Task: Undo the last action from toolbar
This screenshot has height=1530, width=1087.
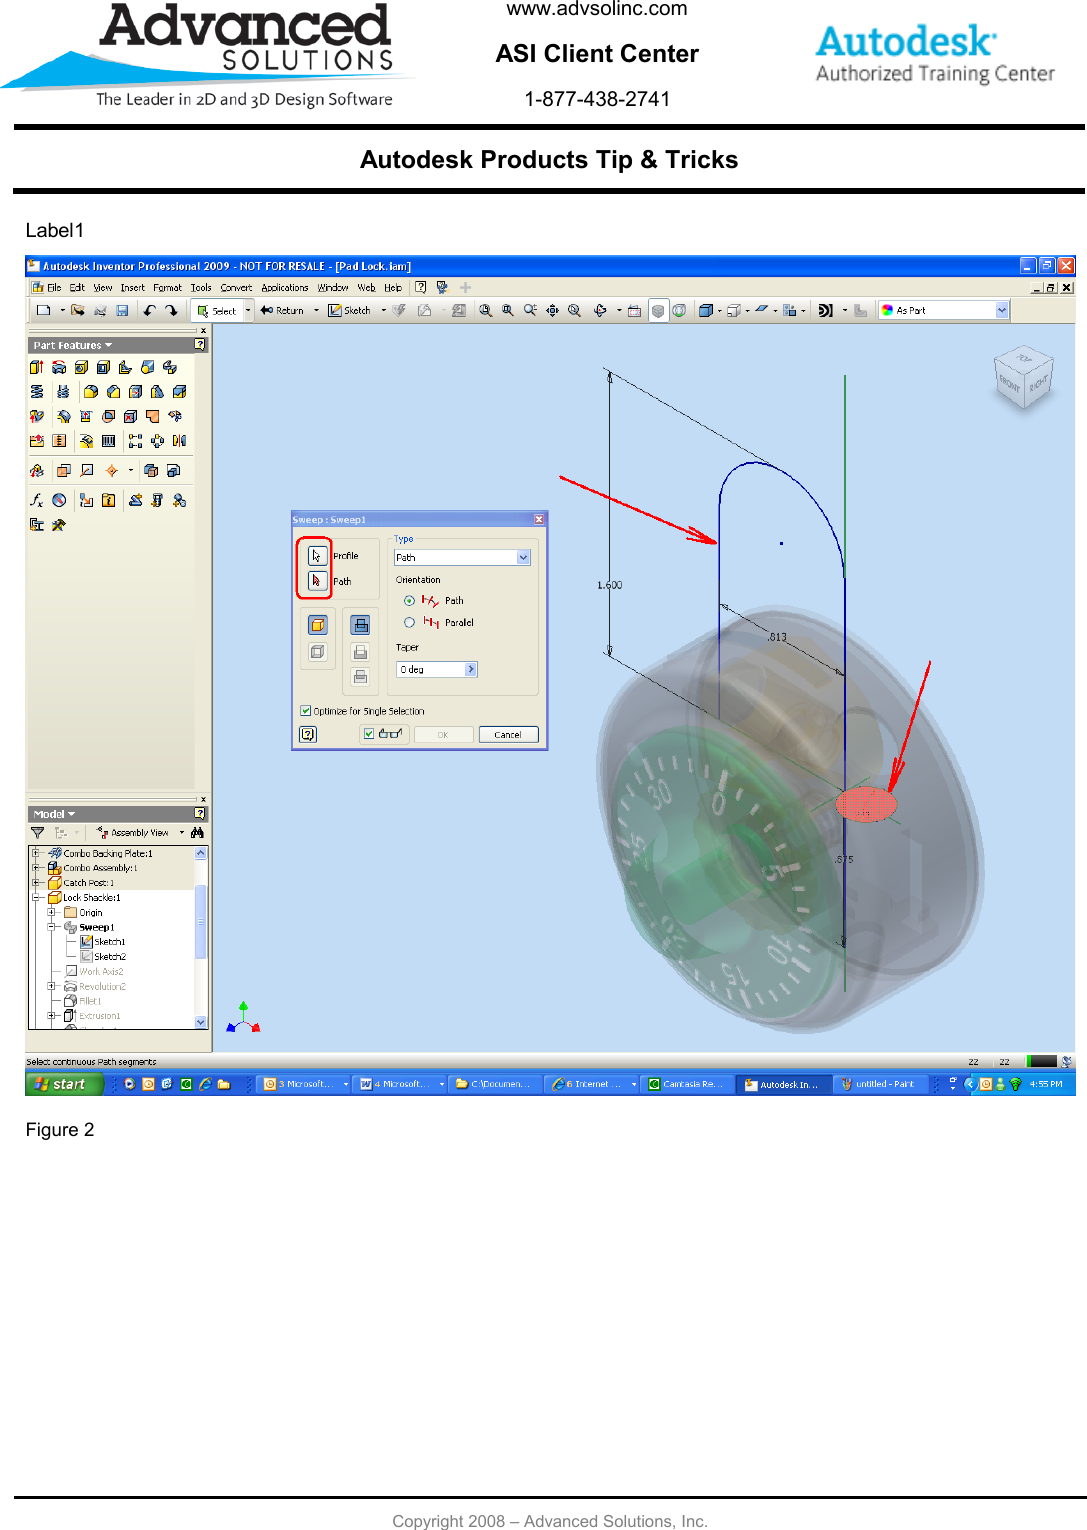Action: [149, 310]
